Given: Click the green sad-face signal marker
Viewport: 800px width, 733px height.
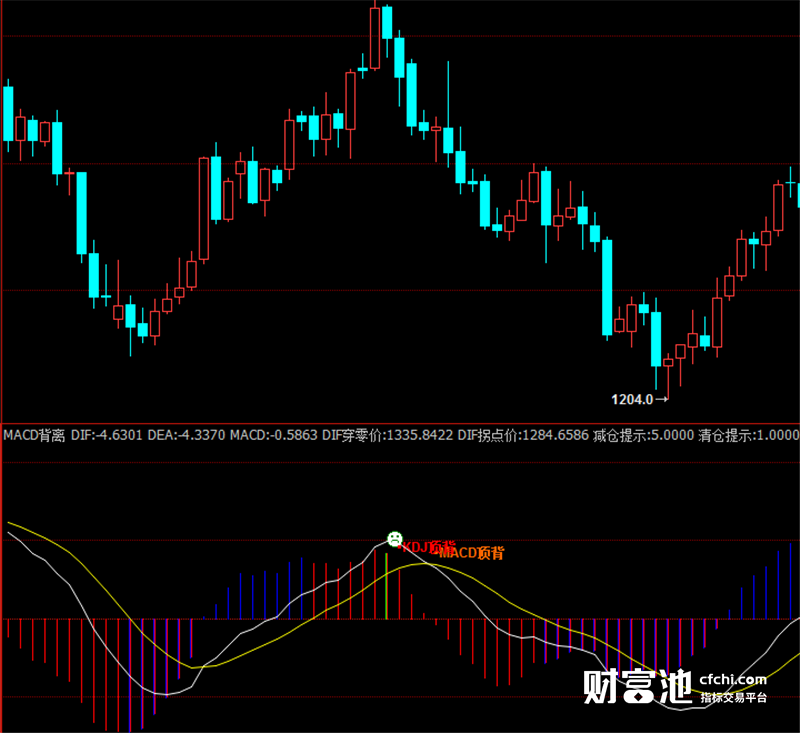Looking at the screenshot, I should pos(394,539).
